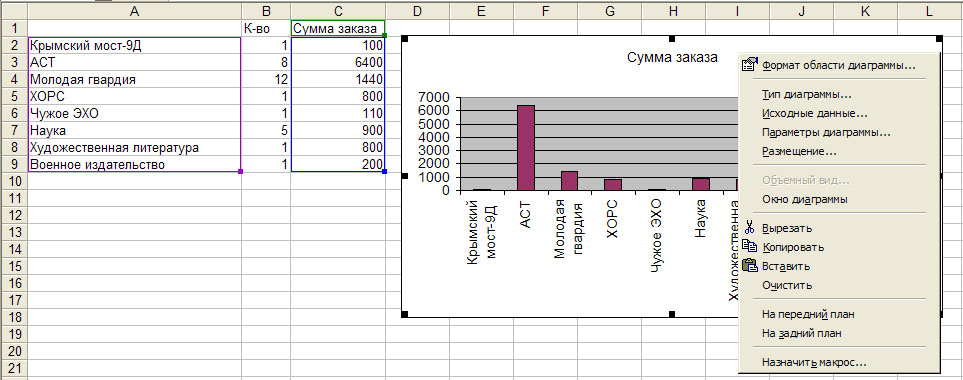Open 'Окно диаграммы' menu item
The height and width of the screenshot is (380, 963).
pyautogui.click(x=805, y=199)
